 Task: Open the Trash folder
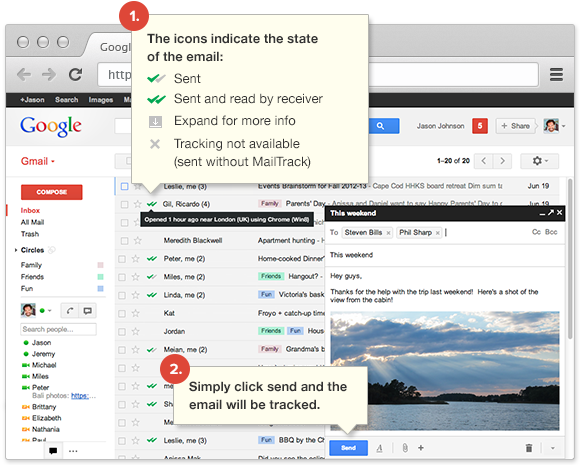click(30, 234)
